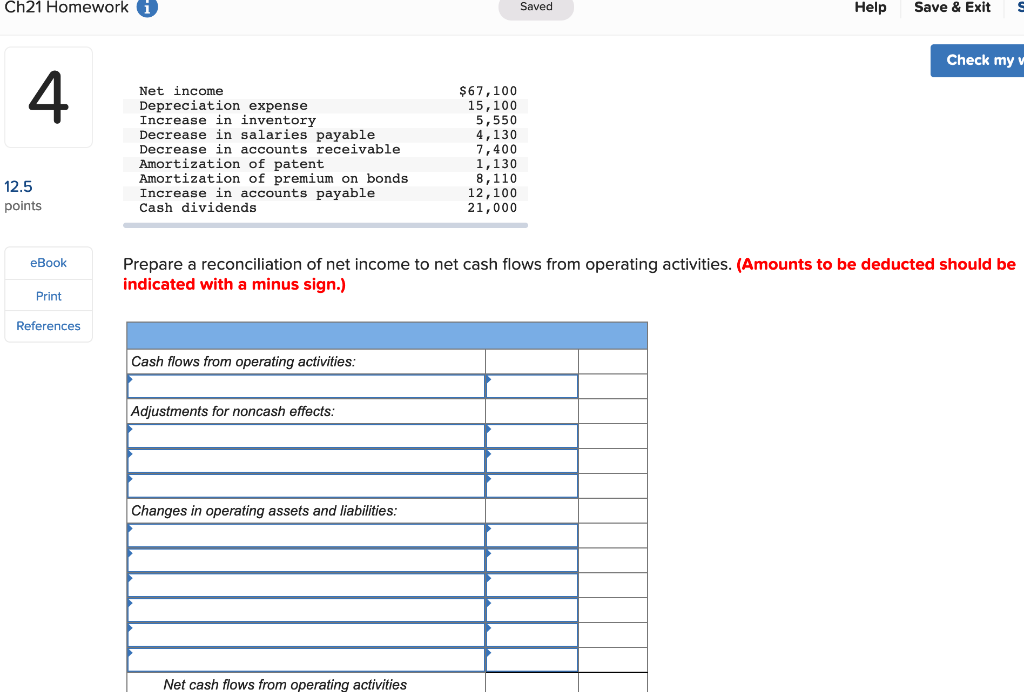Open the fifth dropdown under Changes in operating assets

(x=306, y=634)
